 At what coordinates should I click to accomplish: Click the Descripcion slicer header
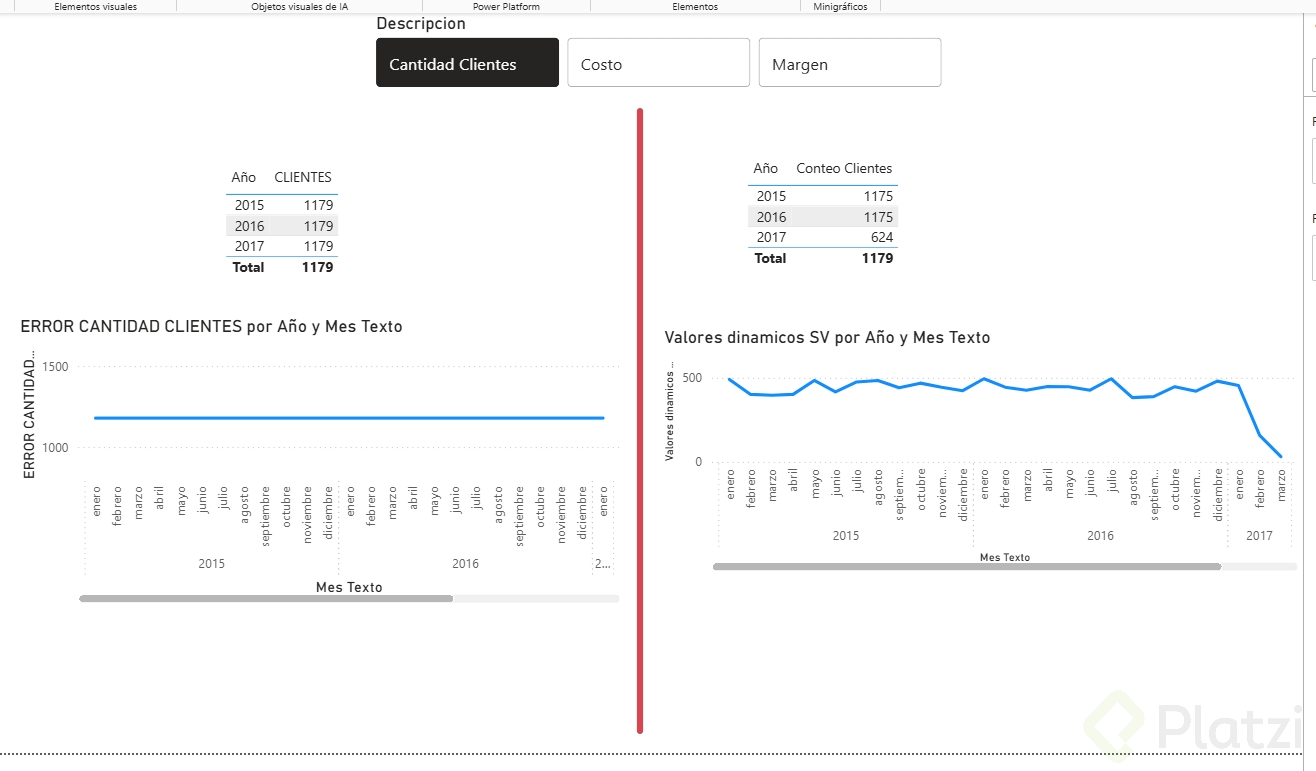[421, 23]
